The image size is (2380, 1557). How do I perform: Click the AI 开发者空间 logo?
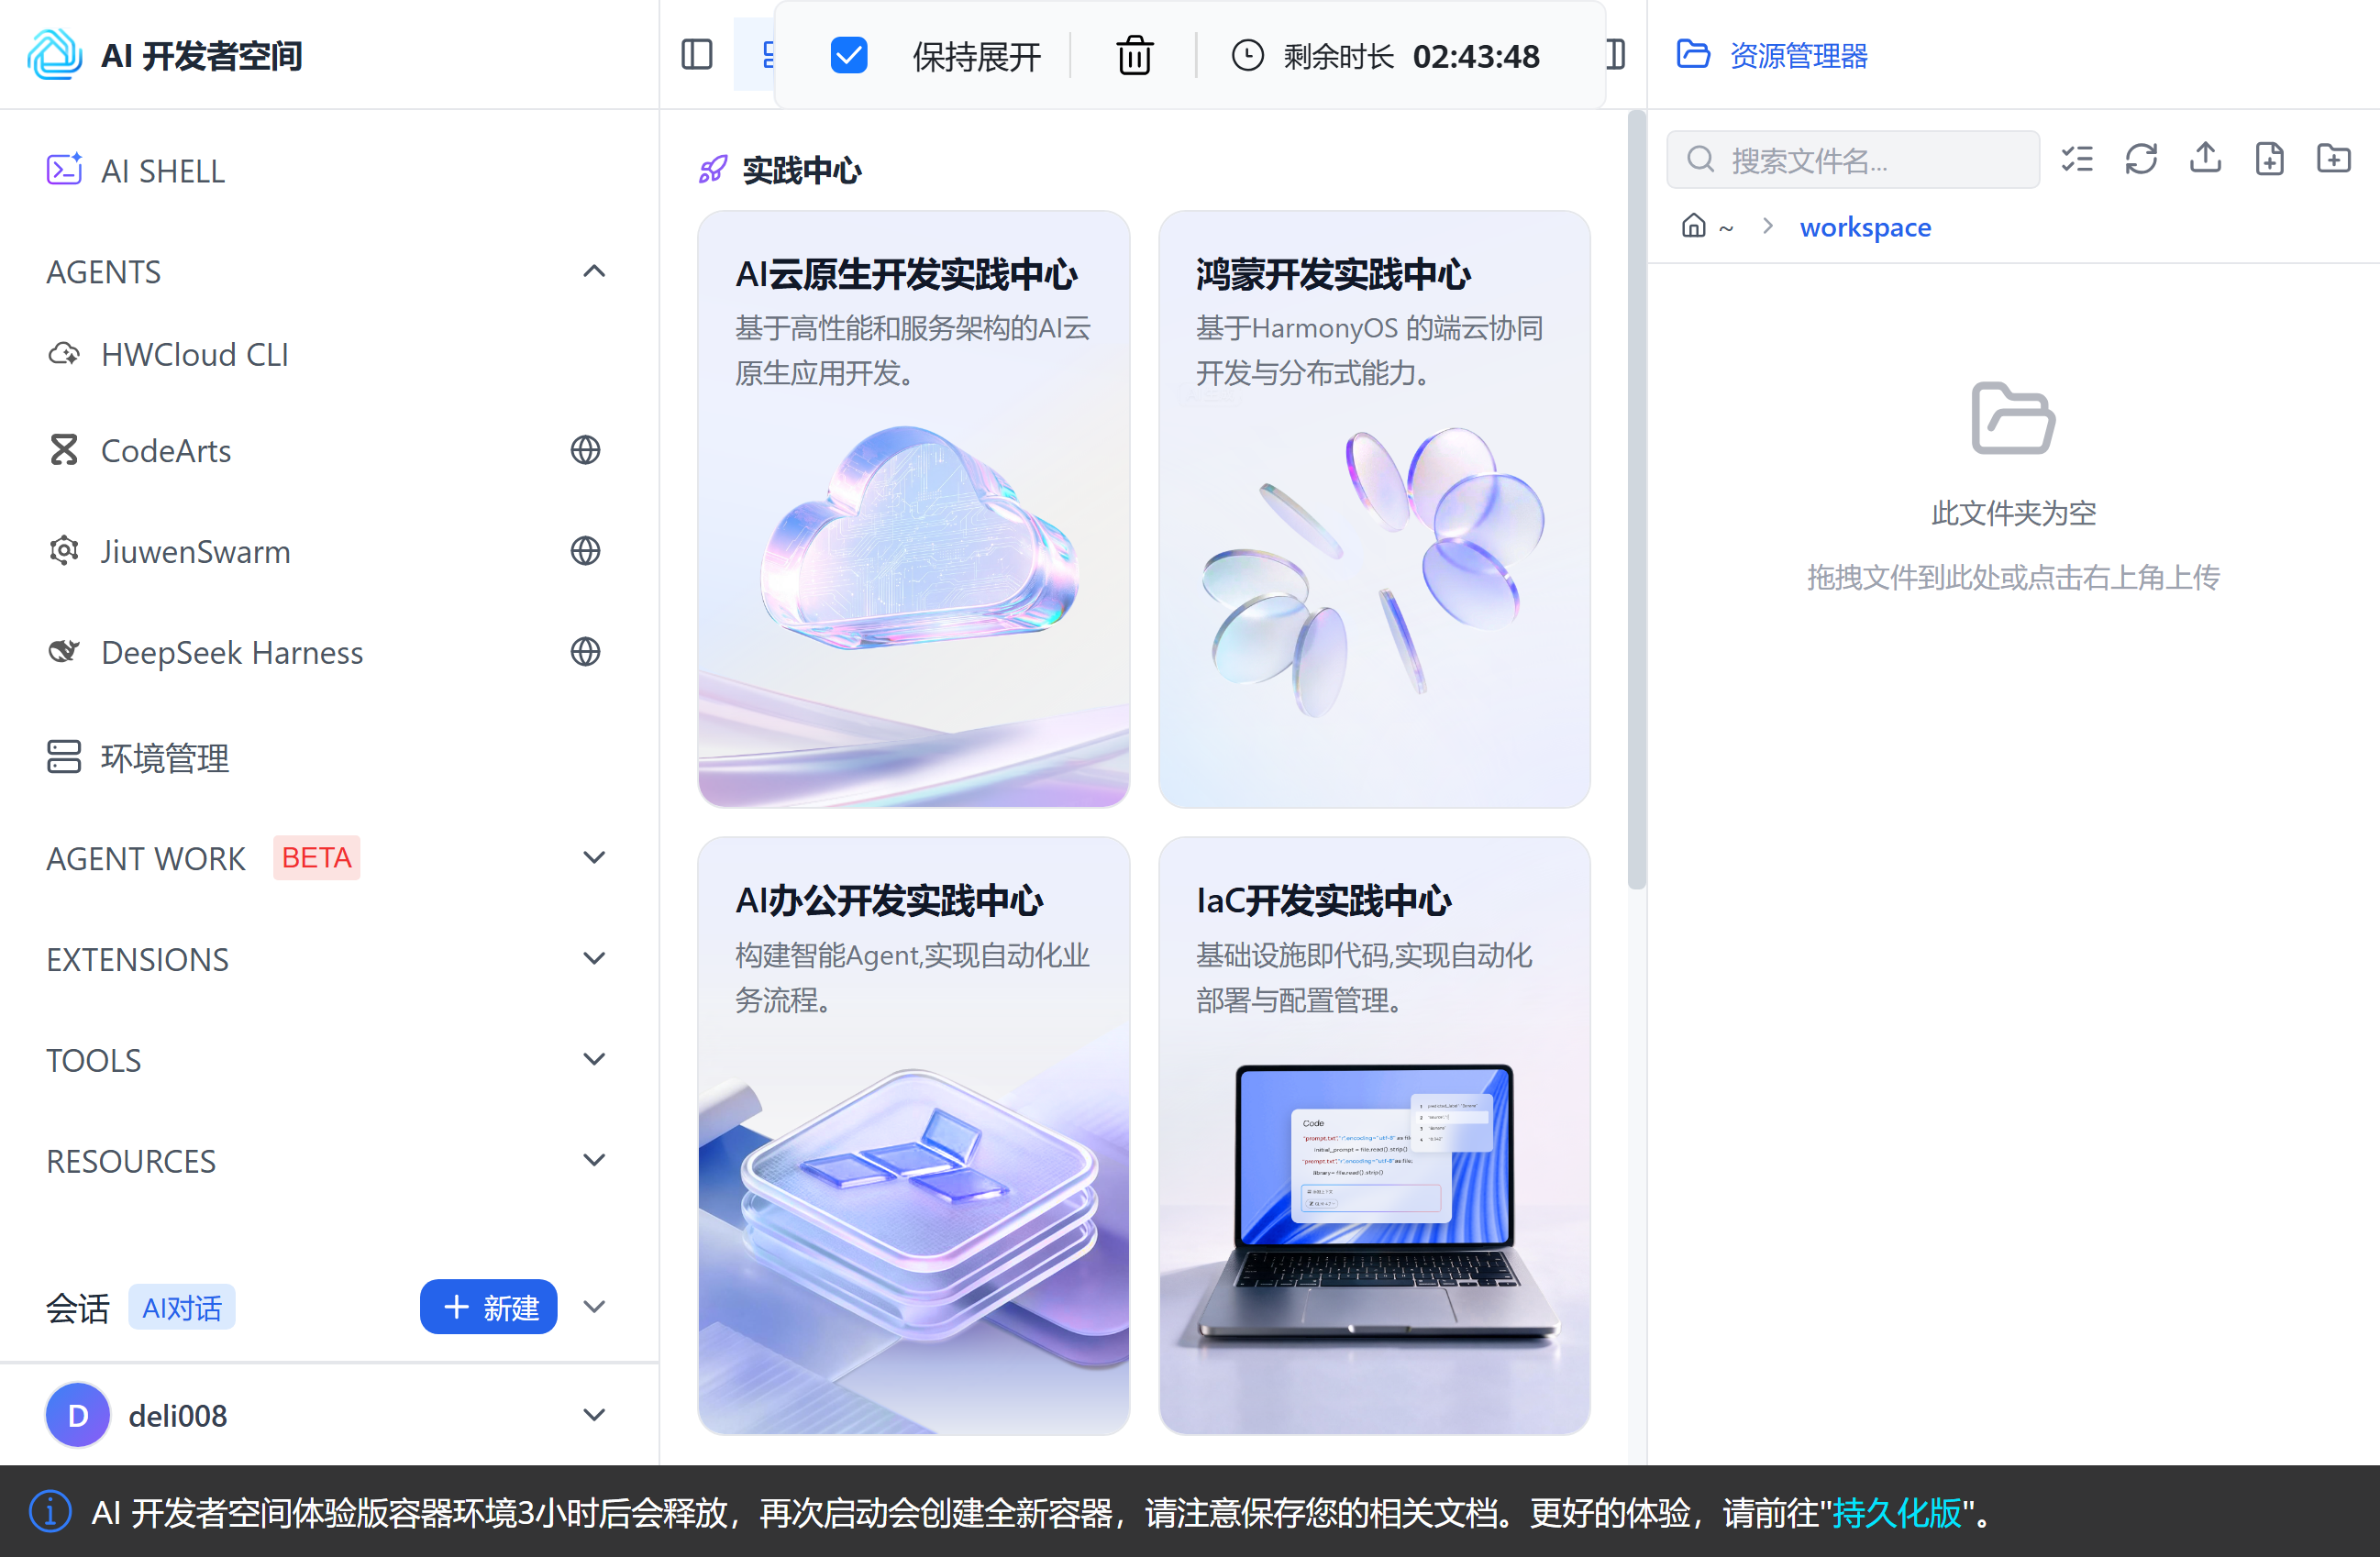(55, 54)
